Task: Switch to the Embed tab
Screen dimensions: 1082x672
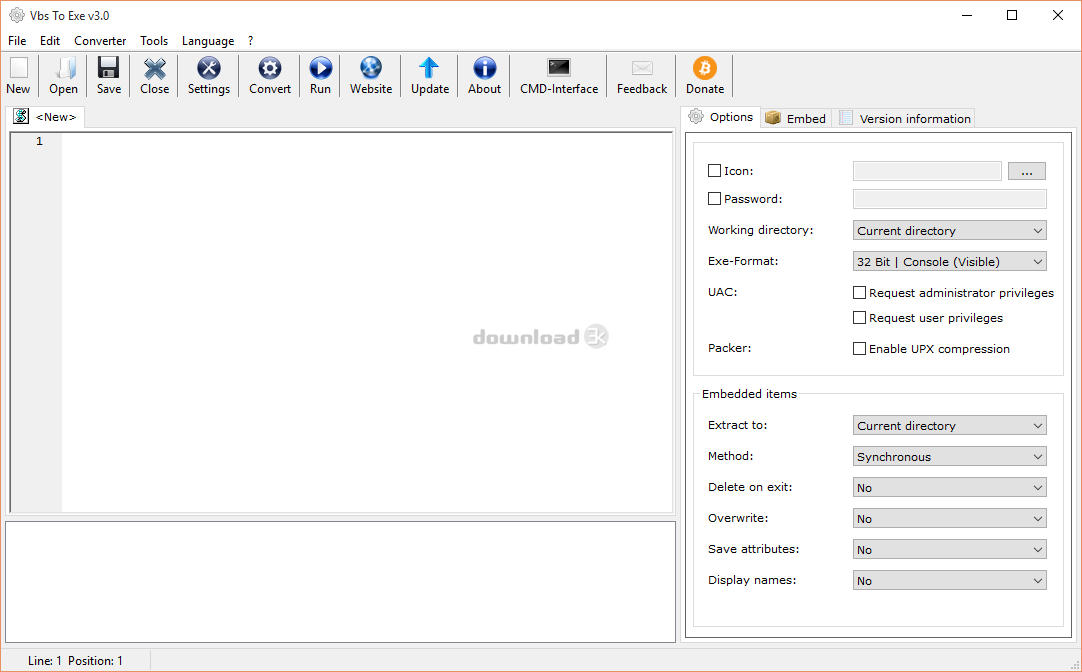Action: coord(795,117)
